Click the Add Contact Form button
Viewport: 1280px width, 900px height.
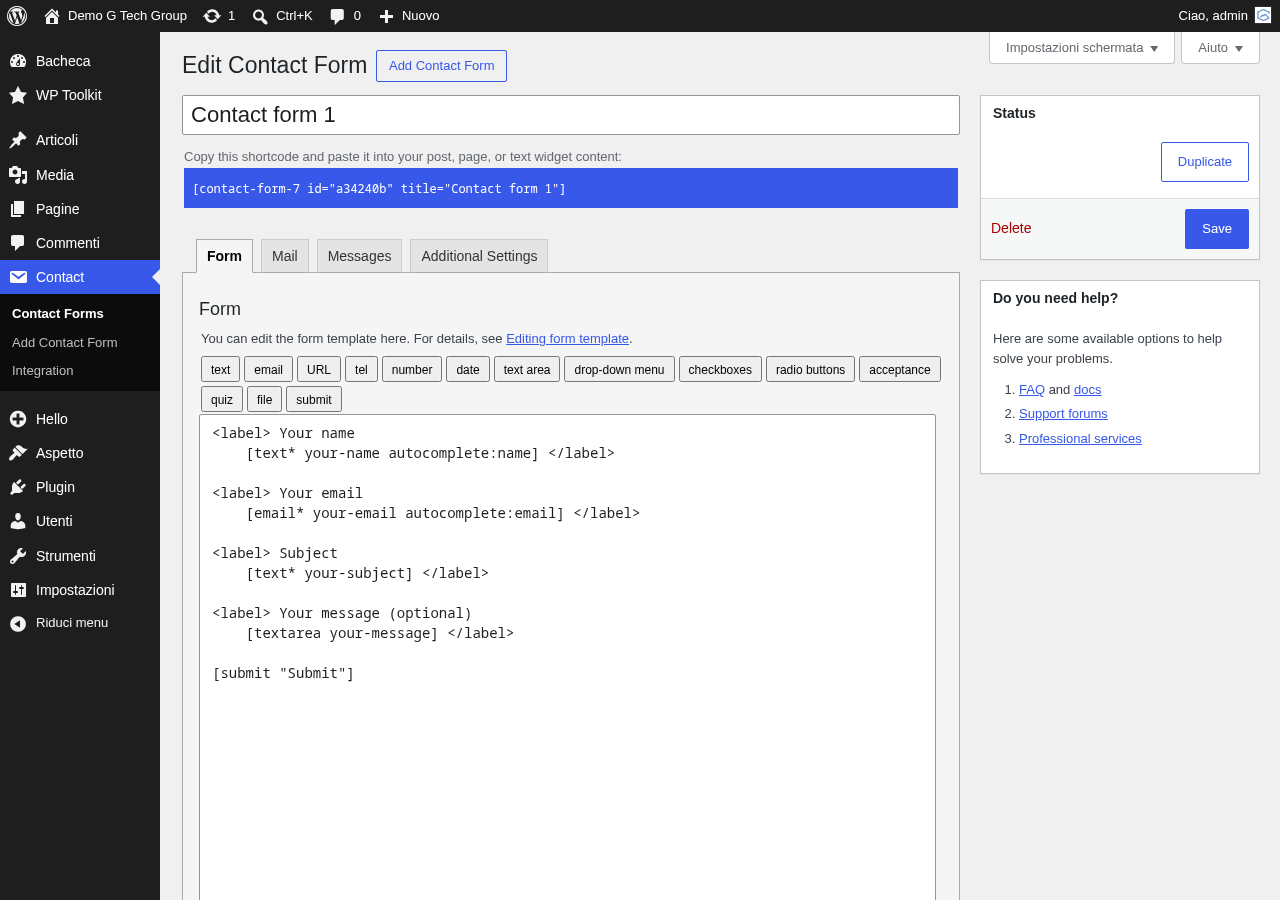point(441,66)
